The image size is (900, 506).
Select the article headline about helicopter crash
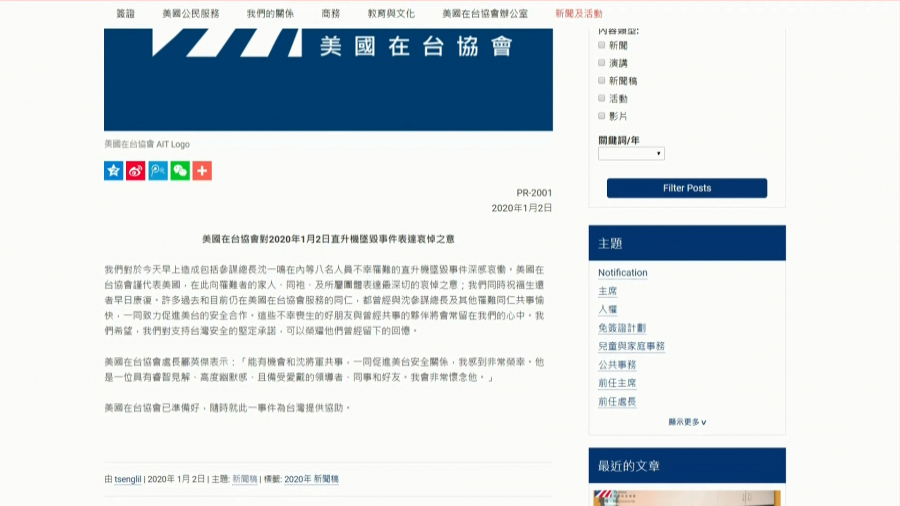pos(328,239)
